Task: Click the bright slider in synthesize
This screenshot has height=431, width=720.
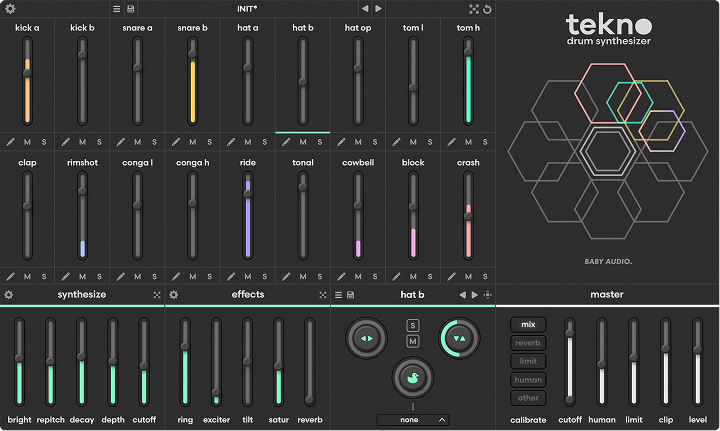Action: [19, 362]
